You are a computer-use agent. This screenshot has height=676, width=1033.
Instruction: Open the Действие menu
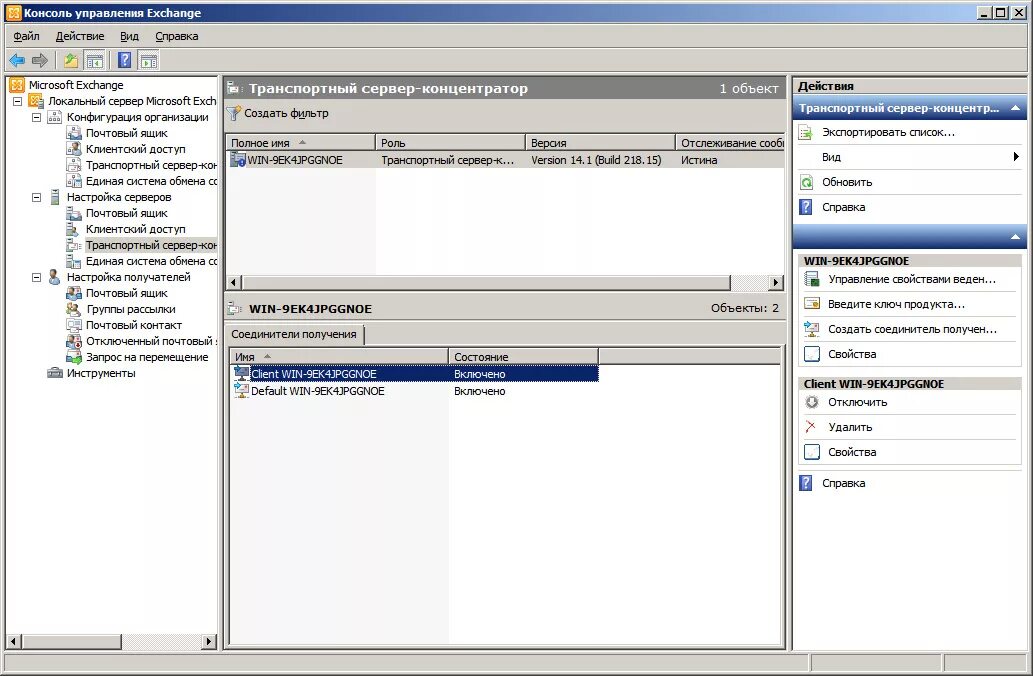click(x=80, y=36)
